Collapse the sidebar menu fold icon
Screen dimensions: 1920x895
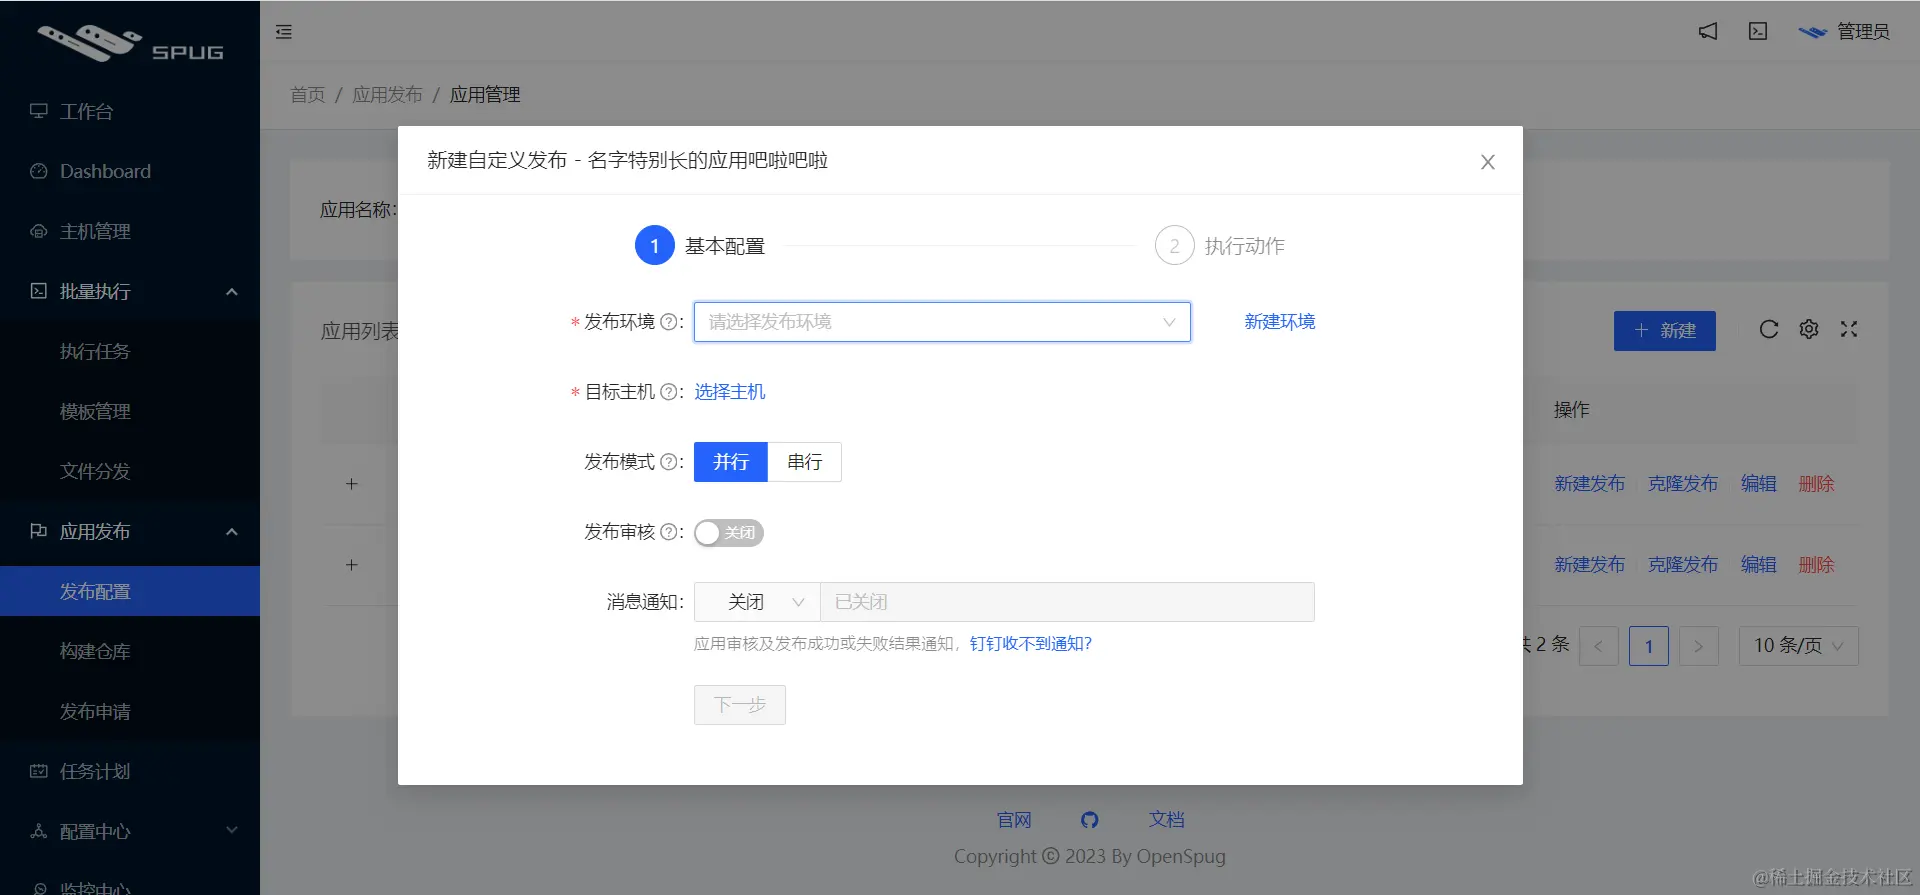point(284,32)
